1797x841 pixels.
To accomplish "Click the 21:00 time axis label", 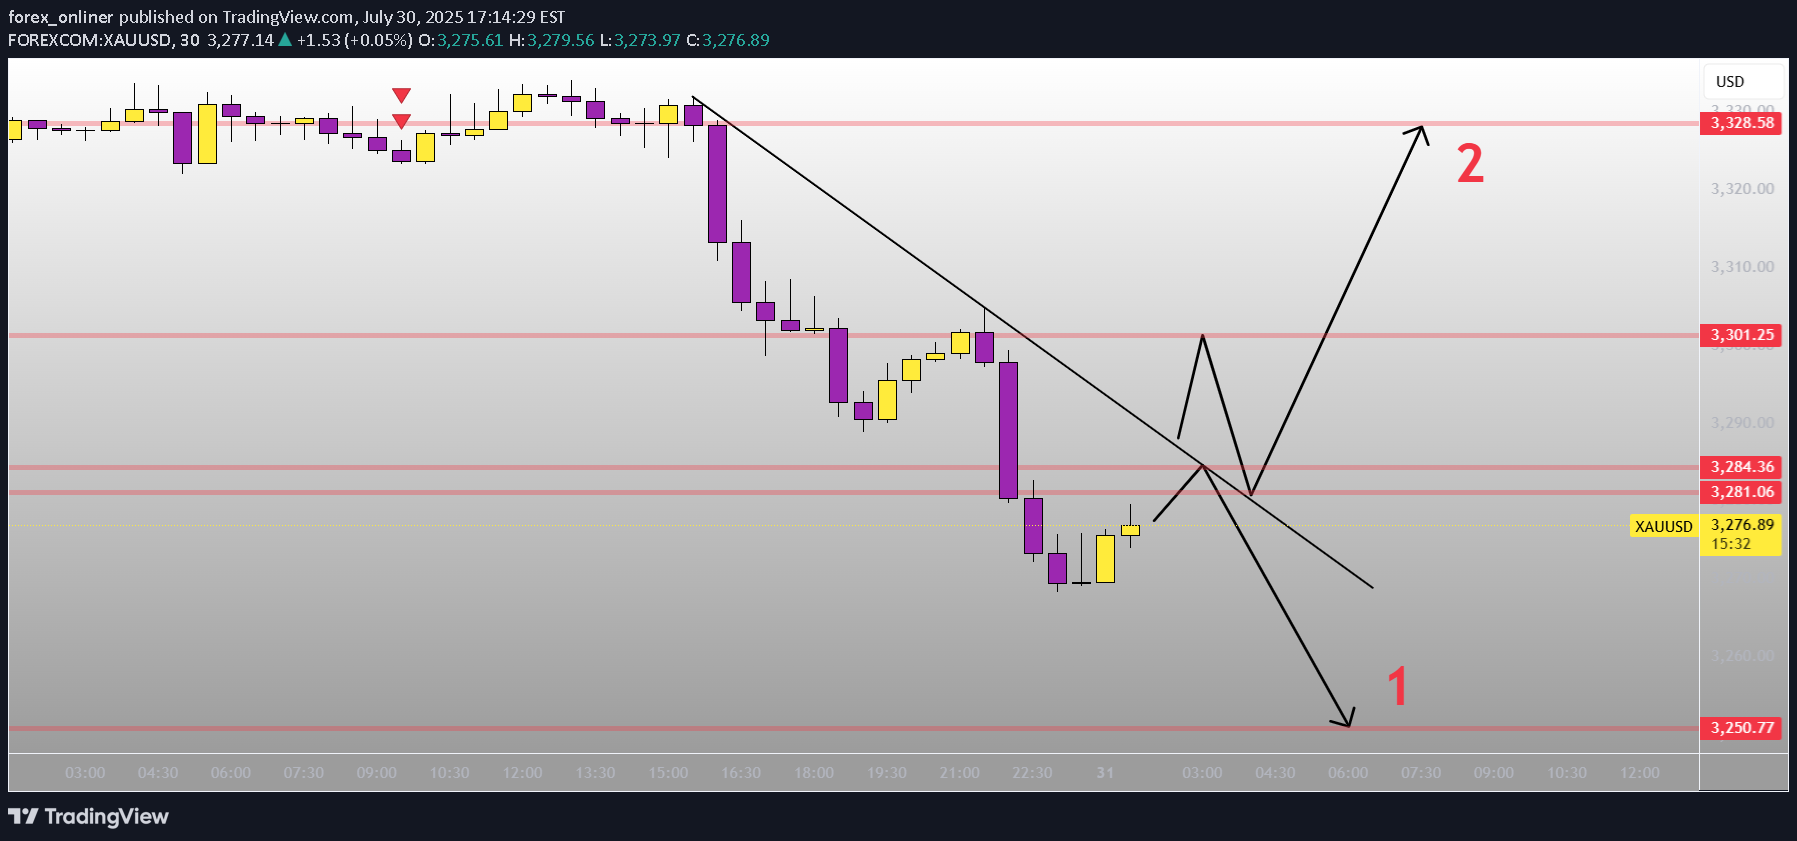I will pos(960,773).
